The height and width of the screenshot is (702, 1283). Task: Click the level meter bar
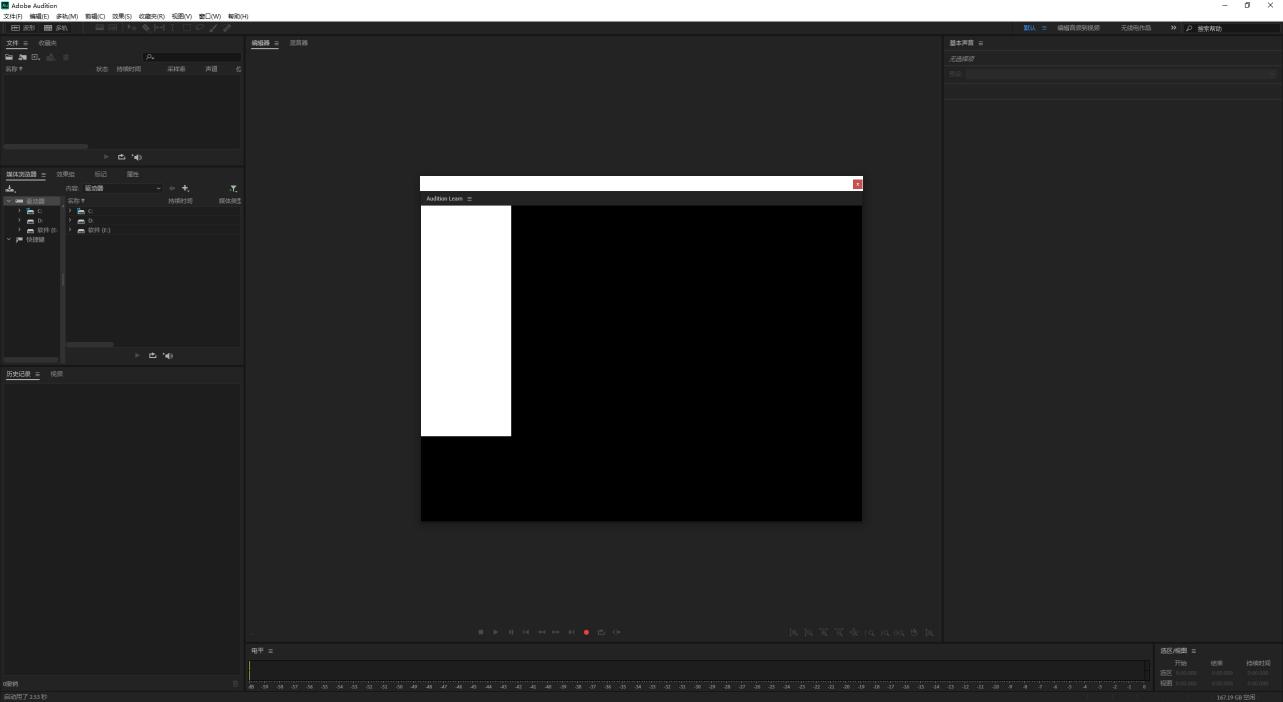[x=698, y=671]
